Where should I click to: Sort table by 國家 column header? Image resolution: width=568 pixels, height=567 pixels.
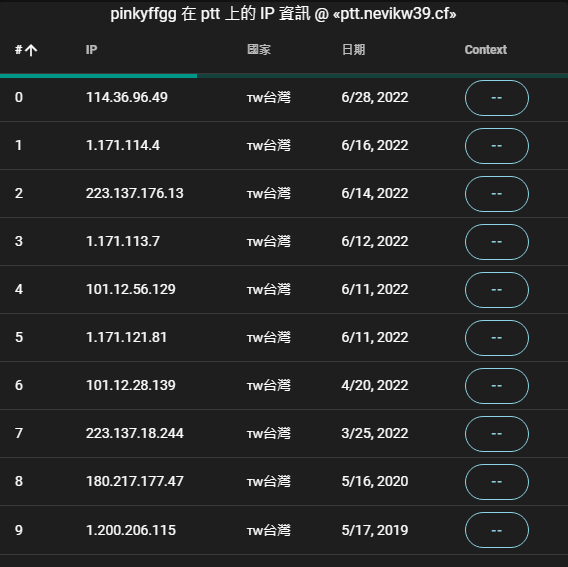click(259, 50)
